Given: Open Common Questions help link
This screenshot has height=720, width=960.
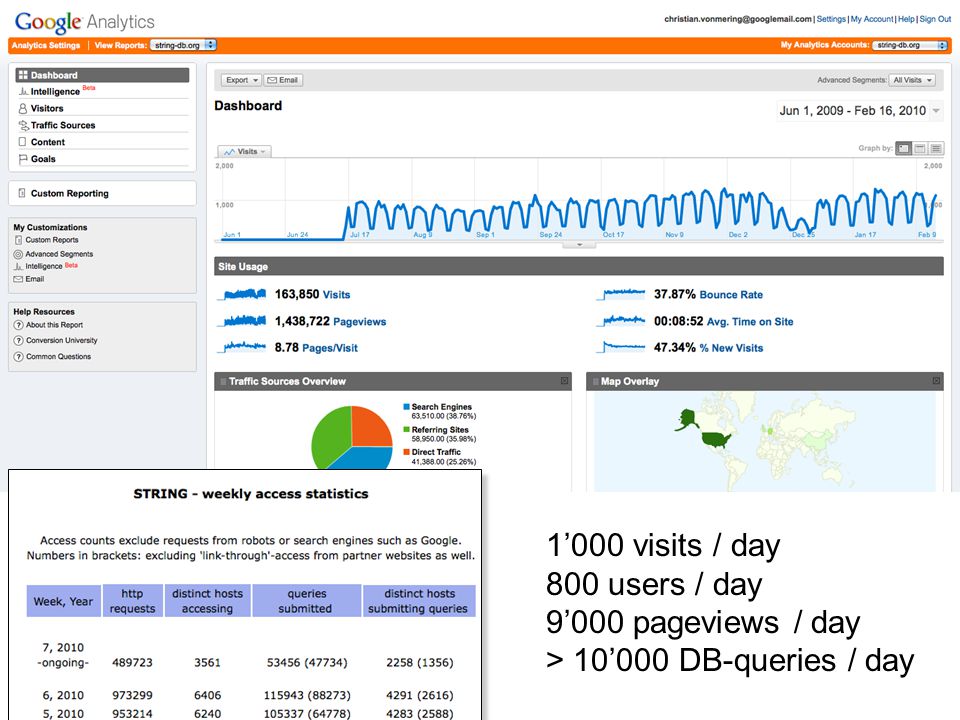Looking at the screenshot, I should pos(58,356).
